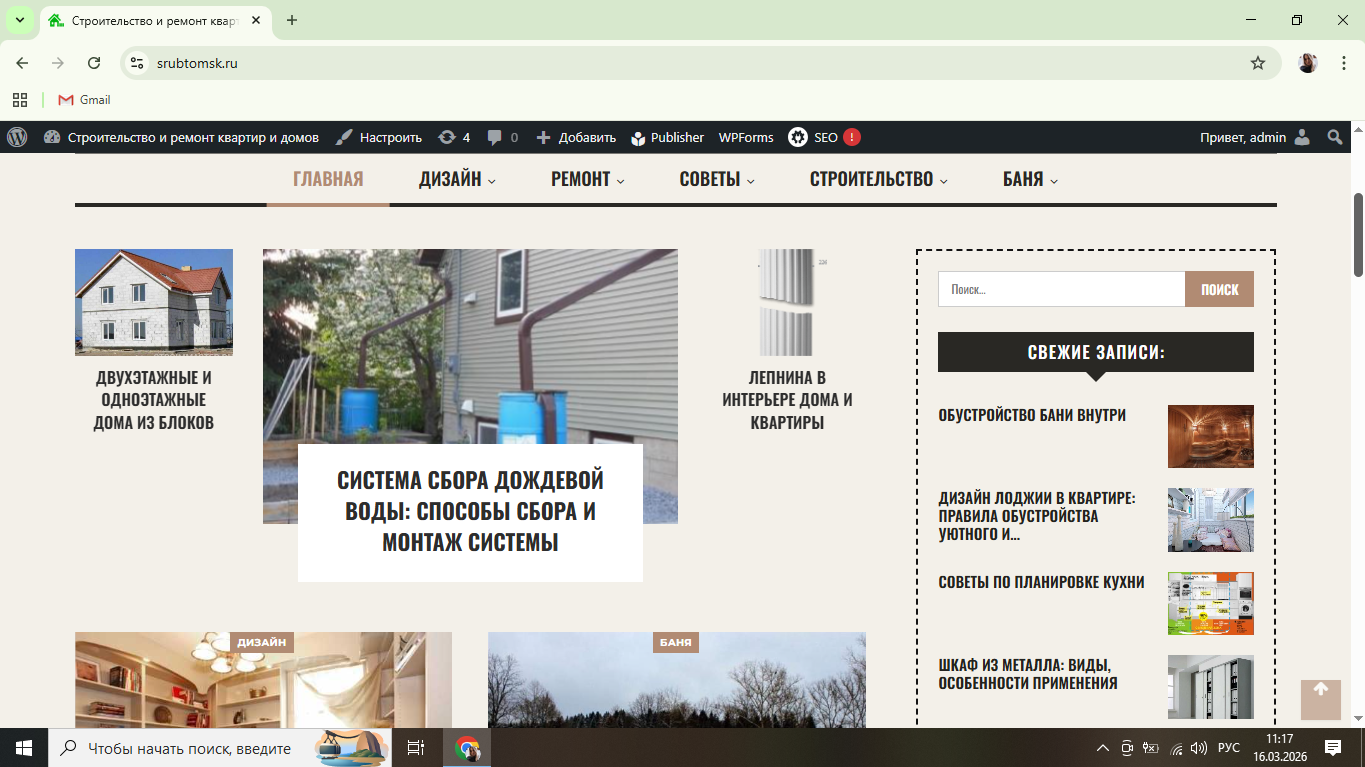Open the sauna interior thumbnail in recent posts

click(x=1211, y=436)
